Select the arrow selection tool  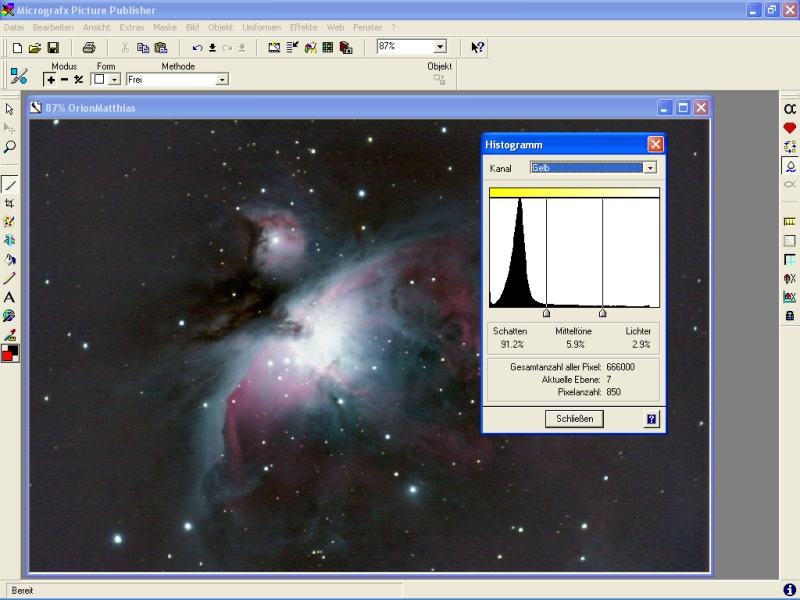tap(10, 109)
